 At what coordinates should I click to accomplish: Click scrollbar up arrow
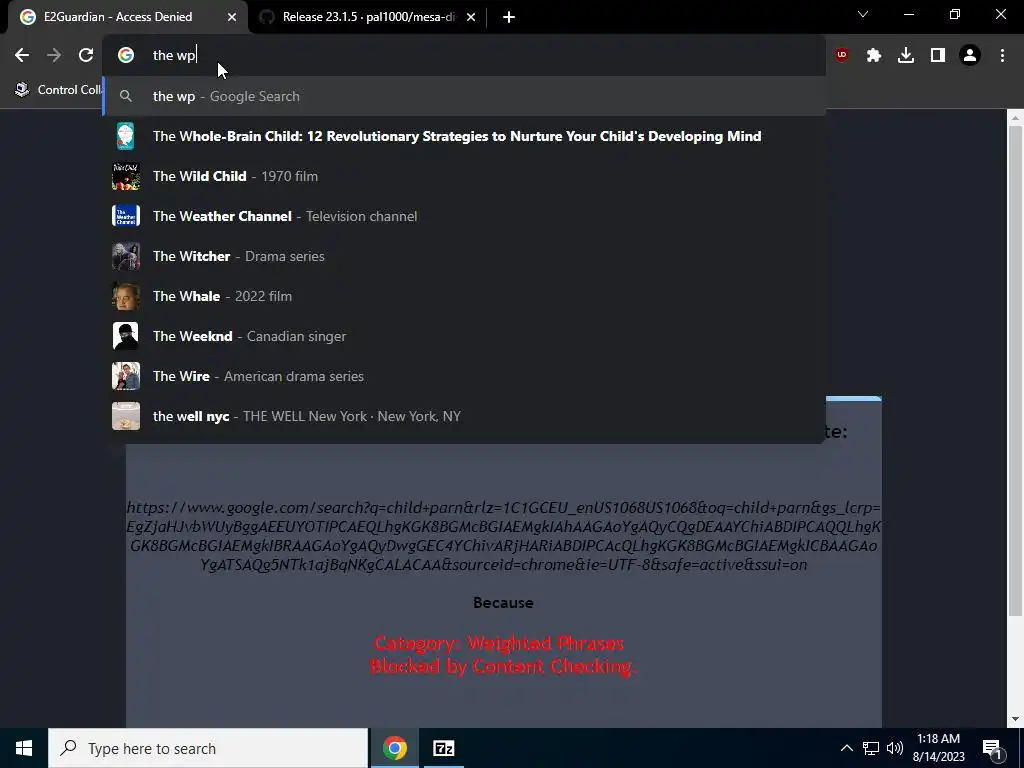coord(1015,118)
